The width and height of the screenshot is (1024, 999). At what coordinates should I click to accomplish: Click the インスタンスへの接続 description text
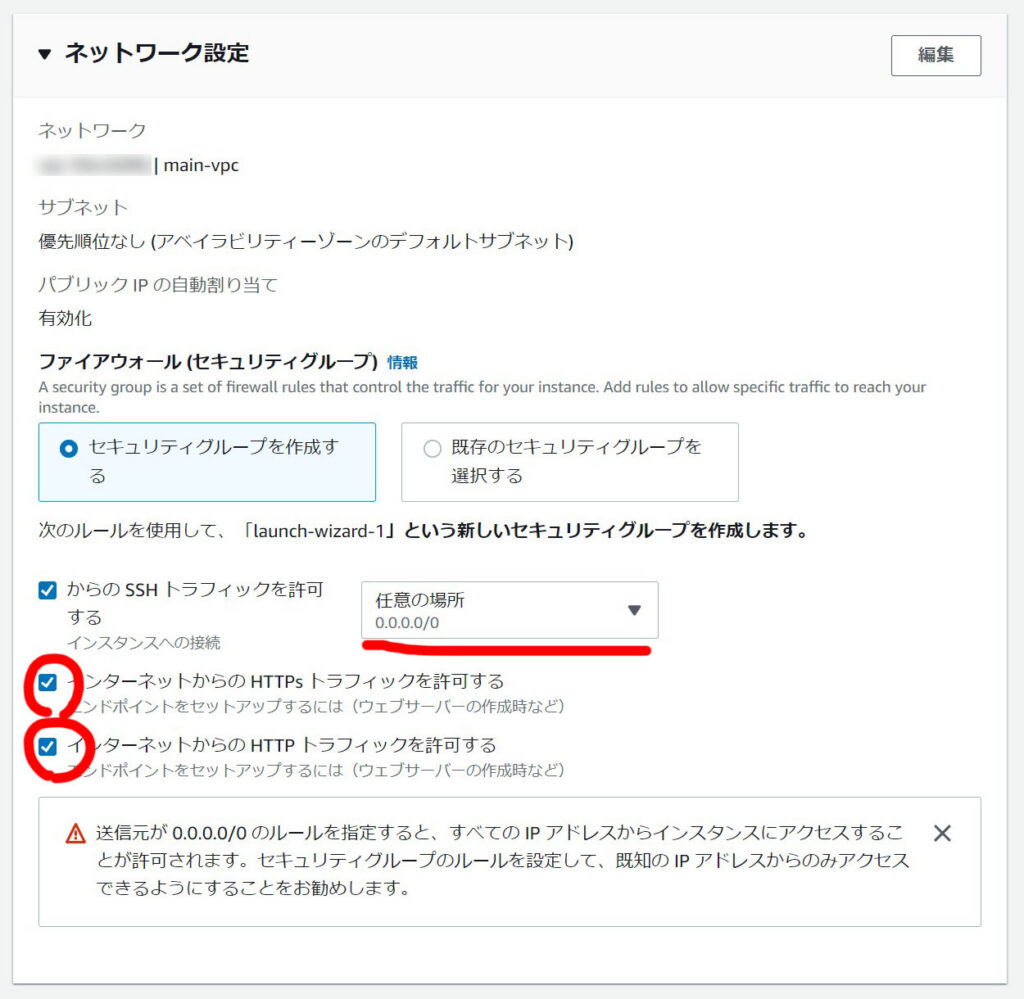(x=144, y=643)
